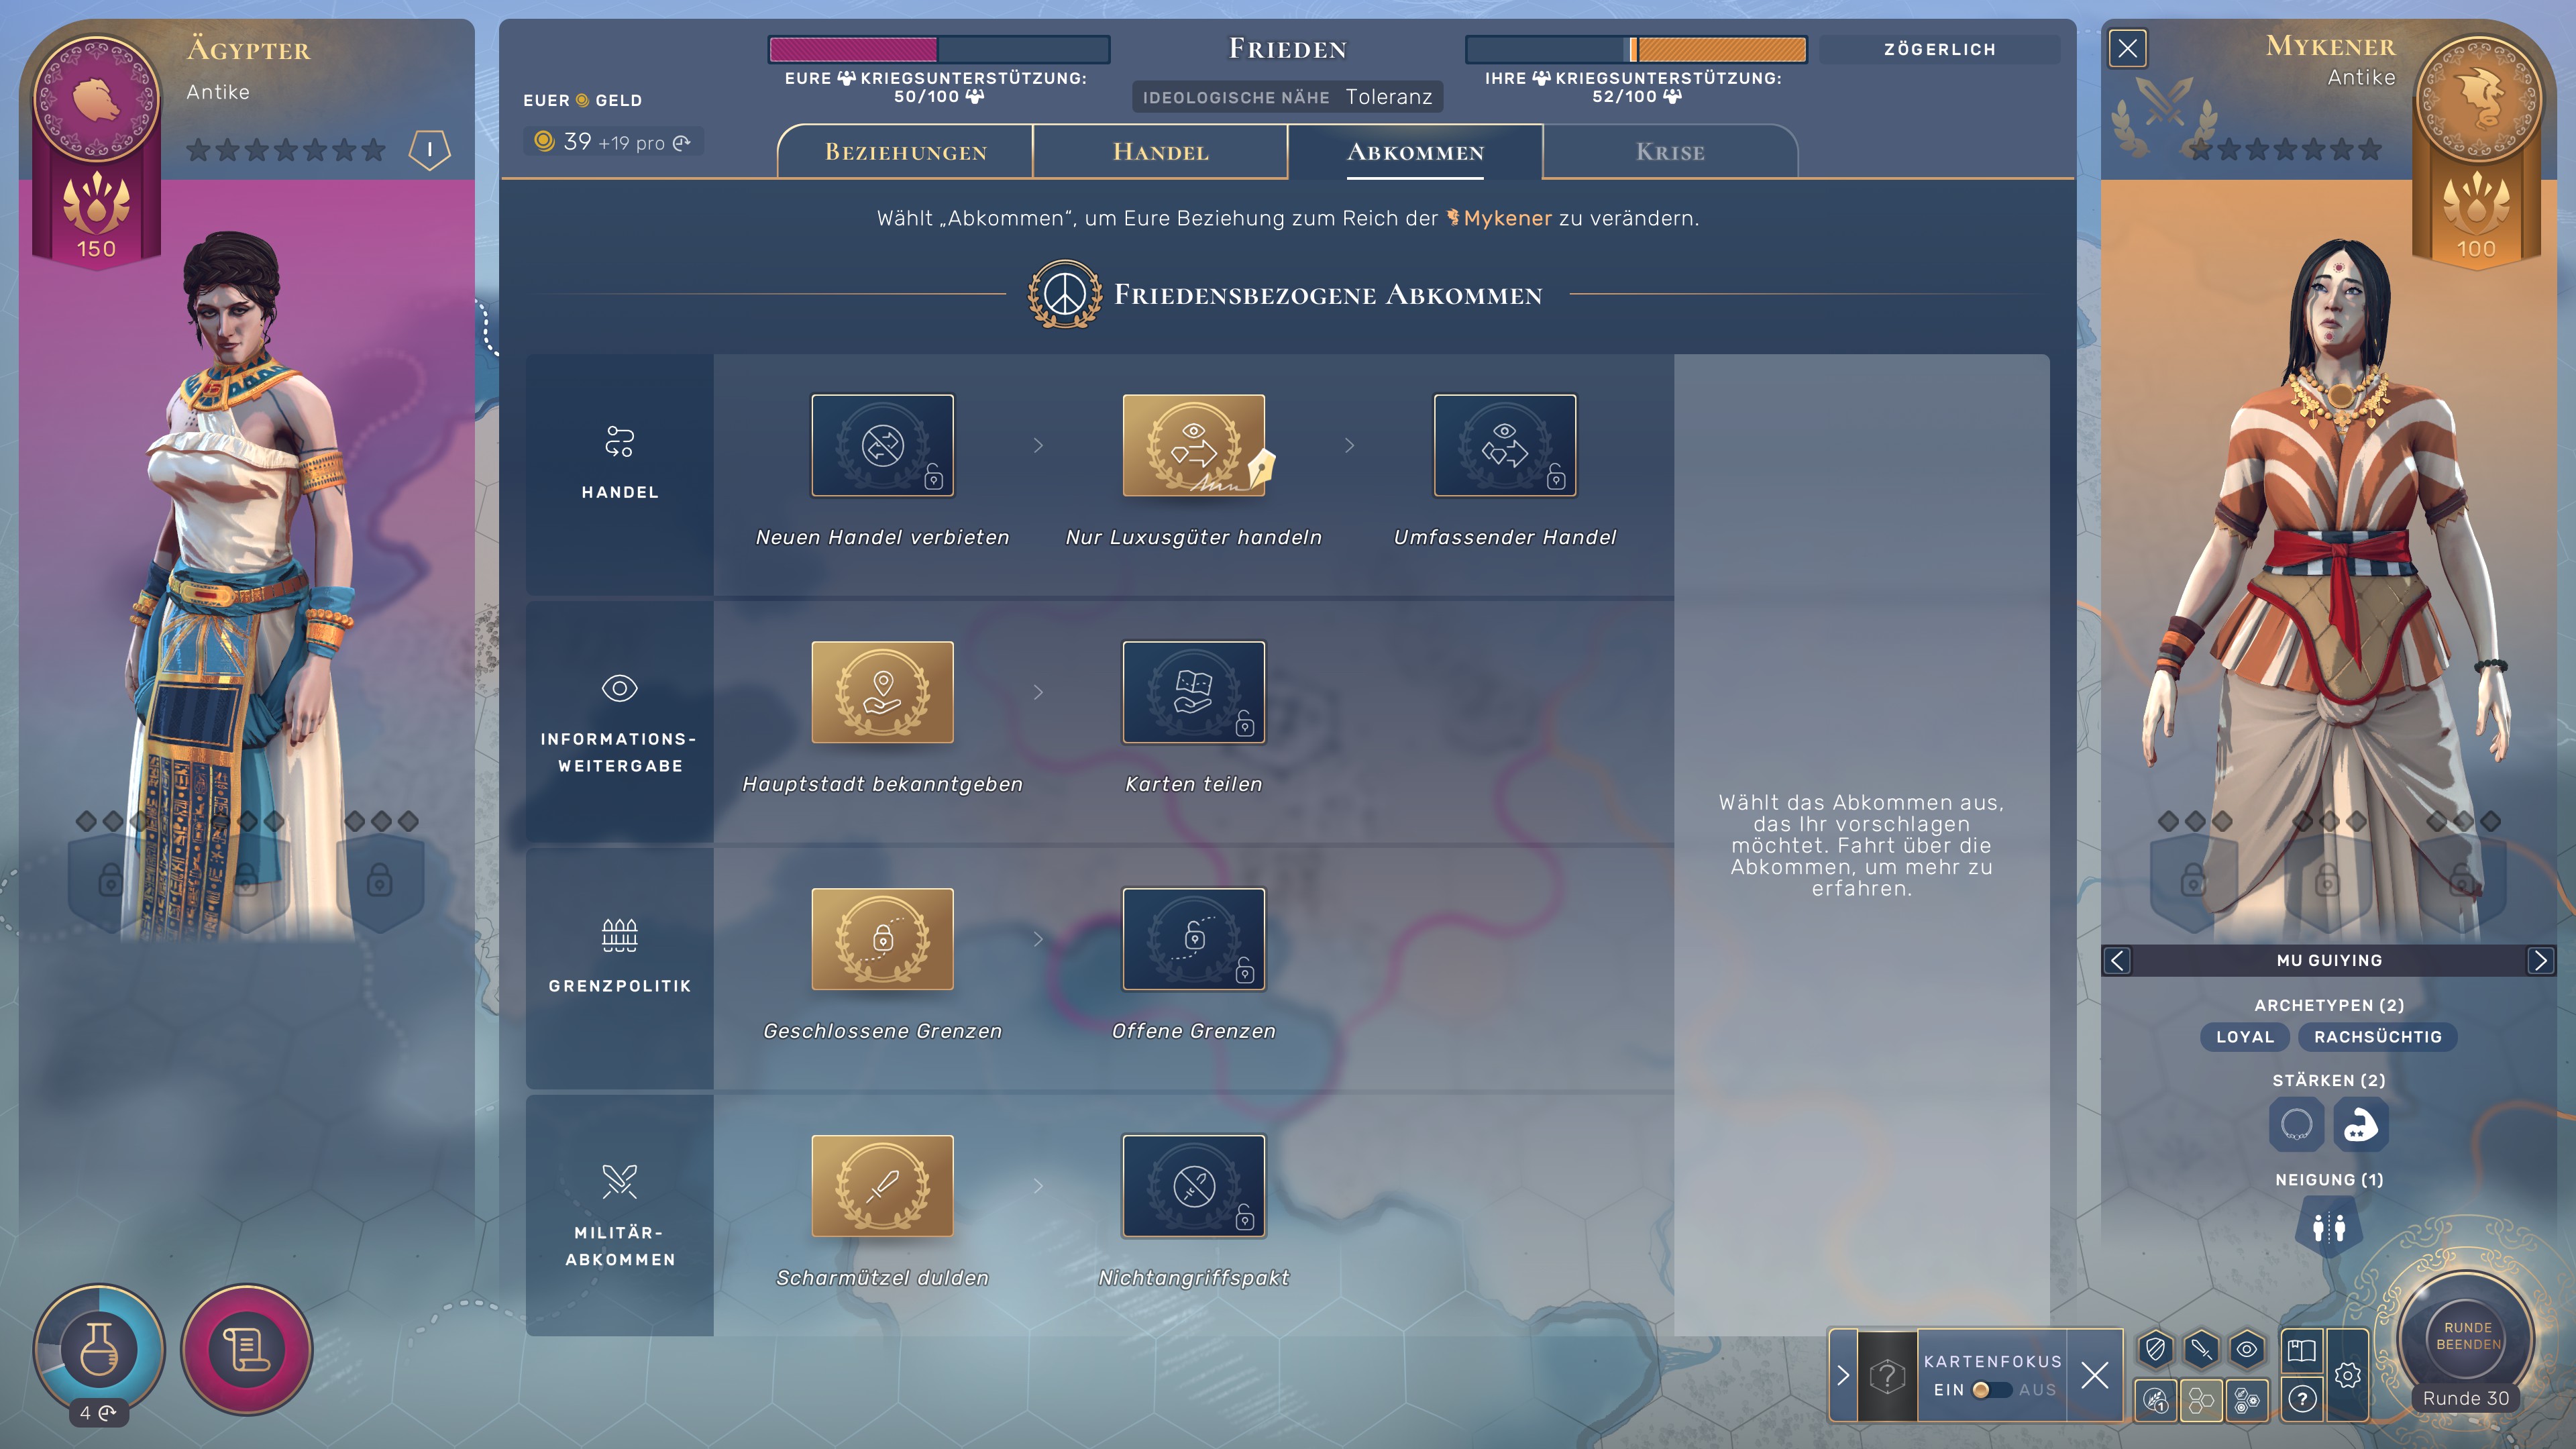
Task: Open the pink scroll button
Action: (246, 1349)
